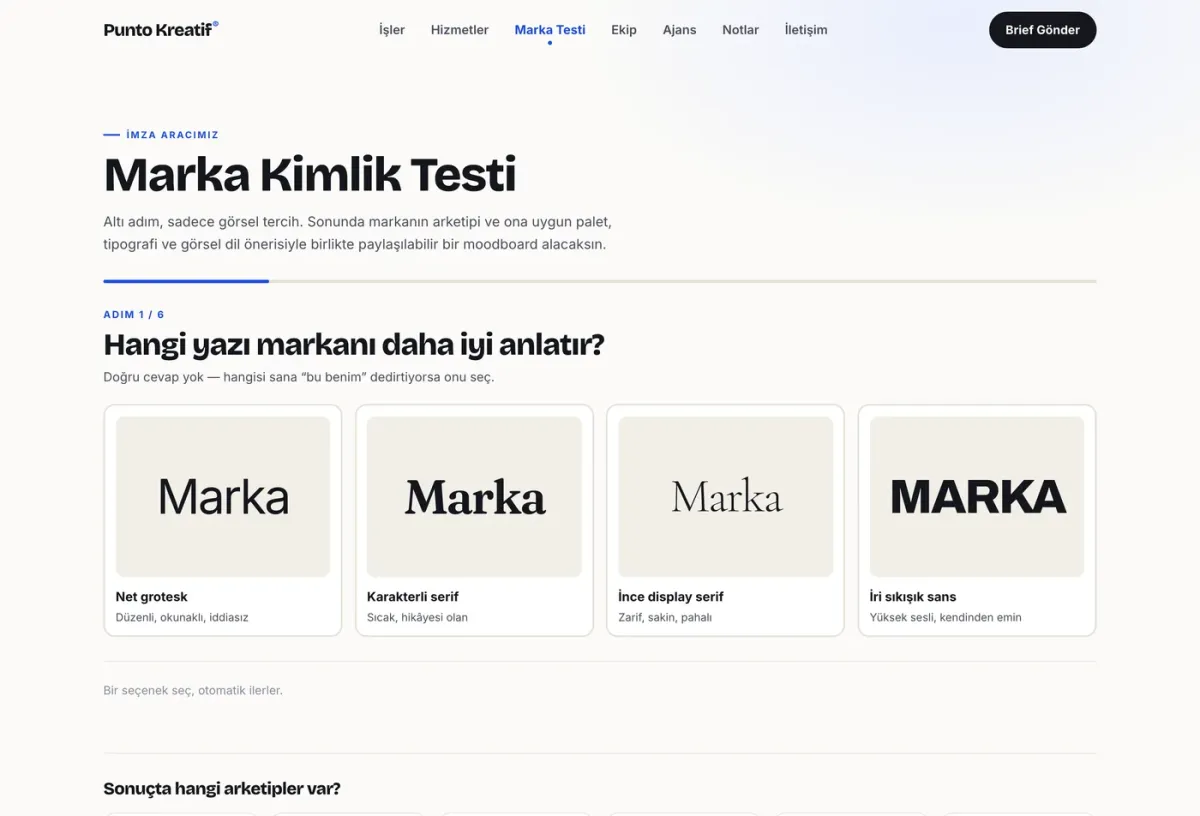Pick the İnce display serif card
Screen dimensions: 1200x816
click(726, 520)
